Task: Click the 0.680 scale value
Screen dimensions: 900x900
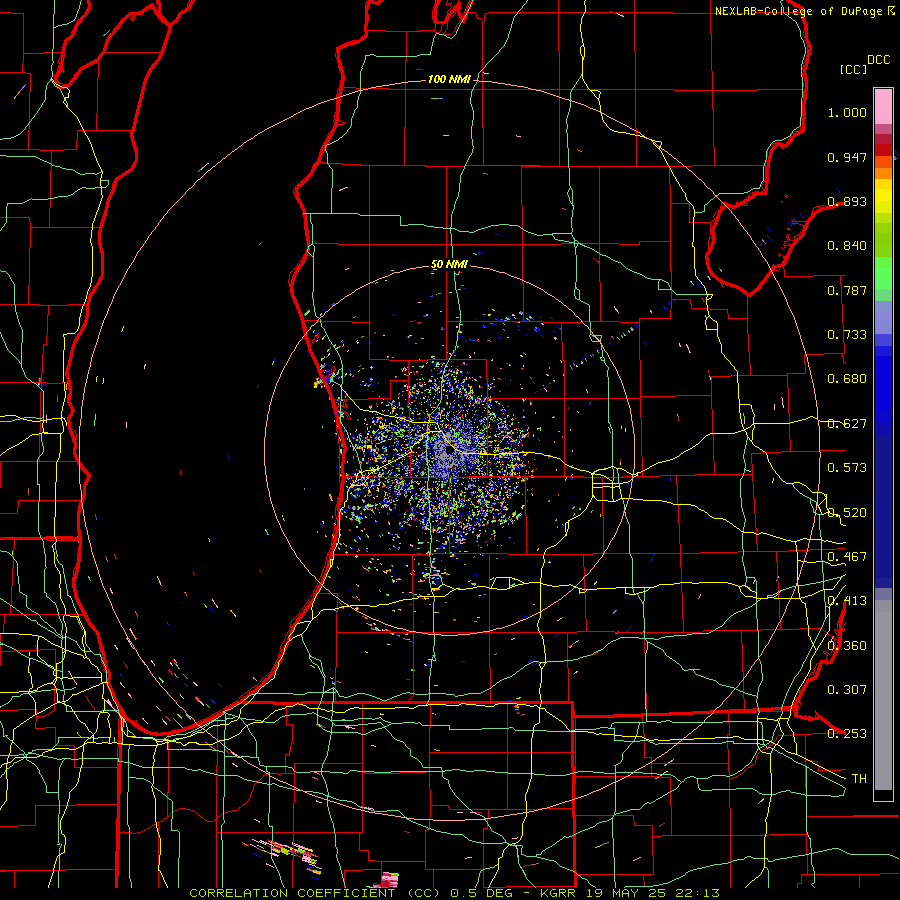Action: point(847,379)
